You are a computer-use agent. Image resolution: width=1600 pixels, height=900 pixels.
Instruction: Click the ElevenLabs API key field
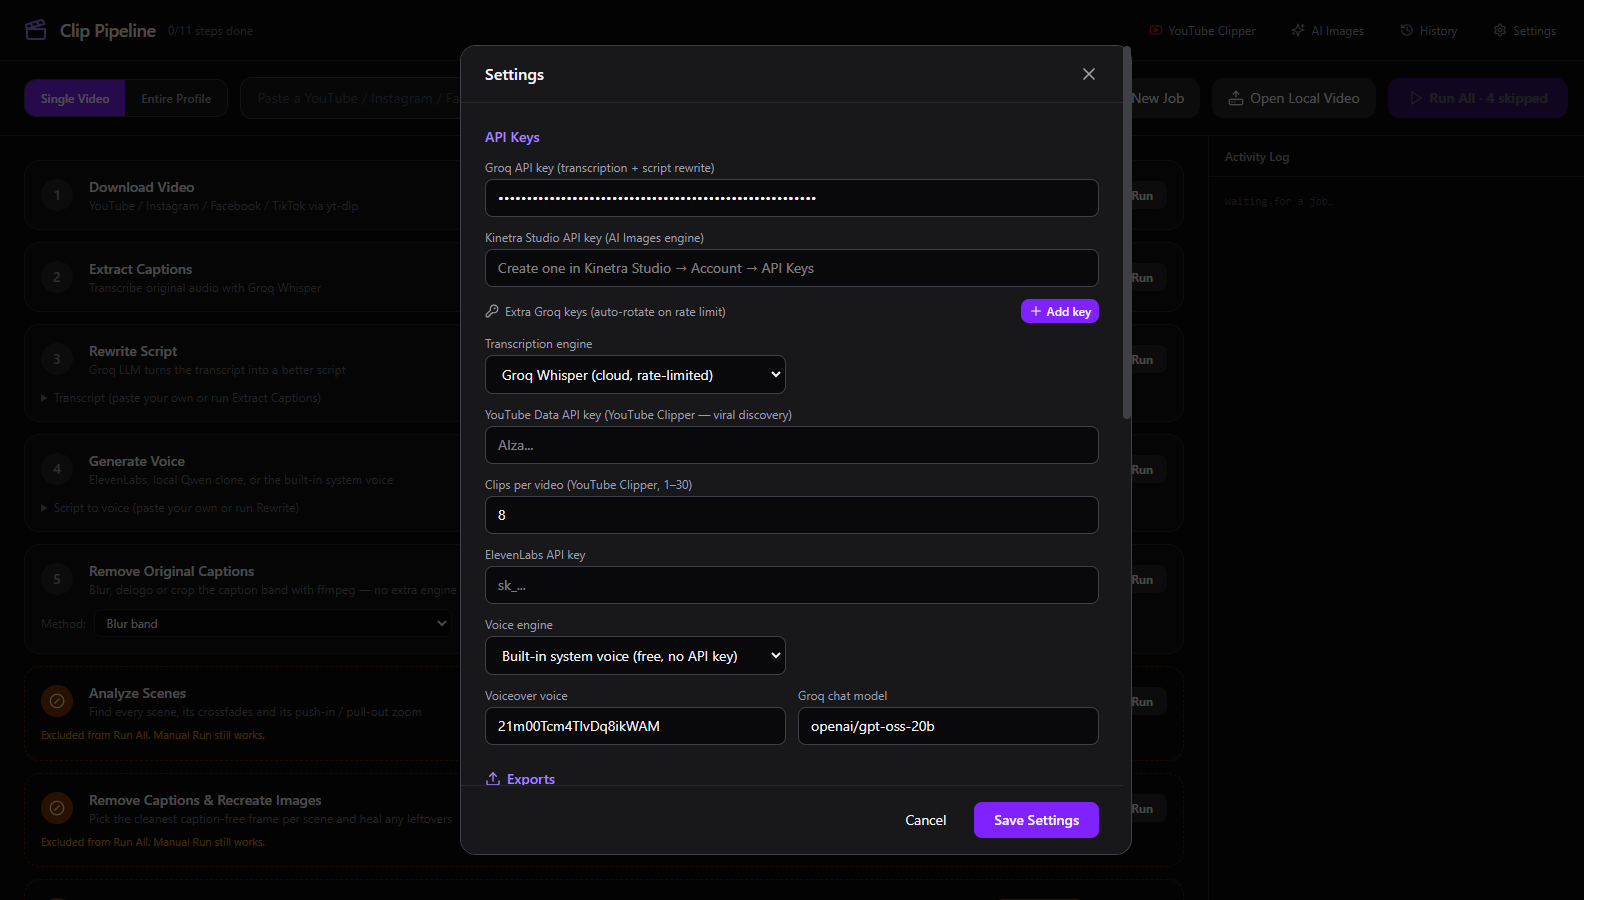(x=792, y=585)
